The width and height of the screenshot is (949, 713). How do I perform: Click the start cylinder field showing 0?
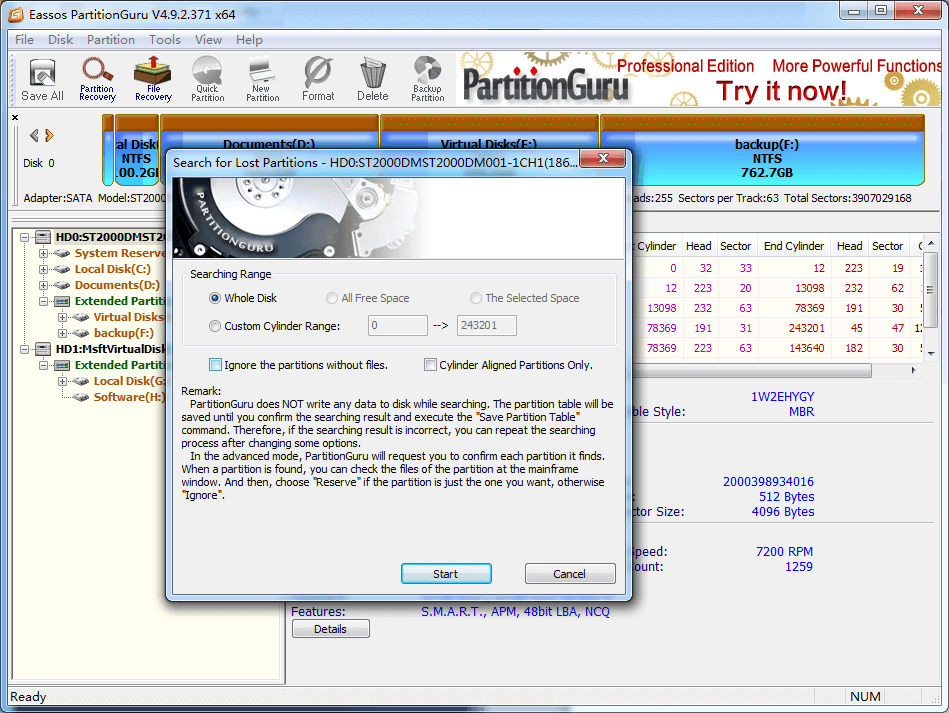(x=398, y=325)
